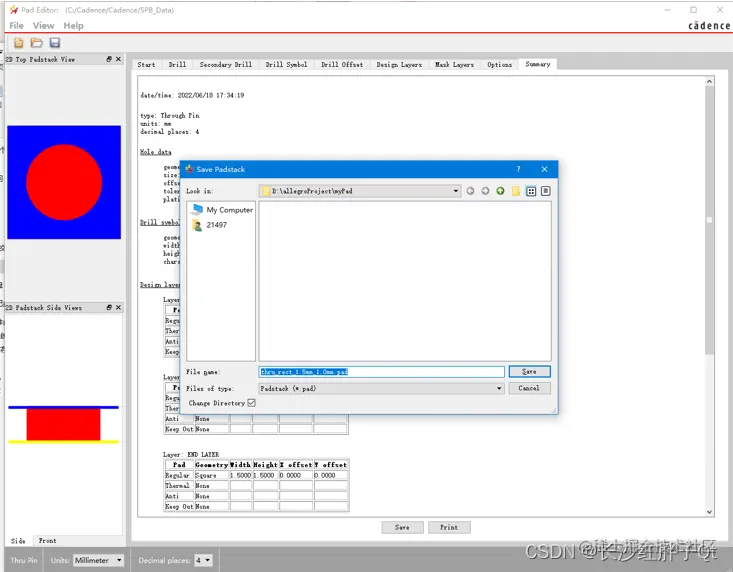Click the summary vertical scrollbar

pos(710,220)
